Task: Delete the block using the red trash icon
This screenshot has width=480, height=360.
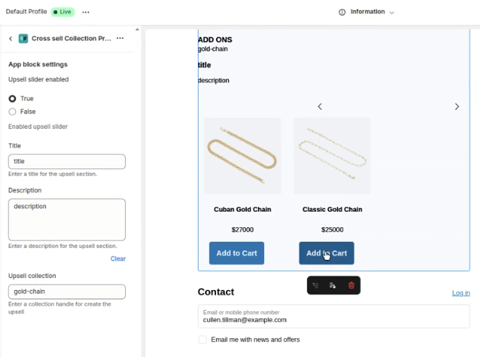Action: [x=351, y=285]
